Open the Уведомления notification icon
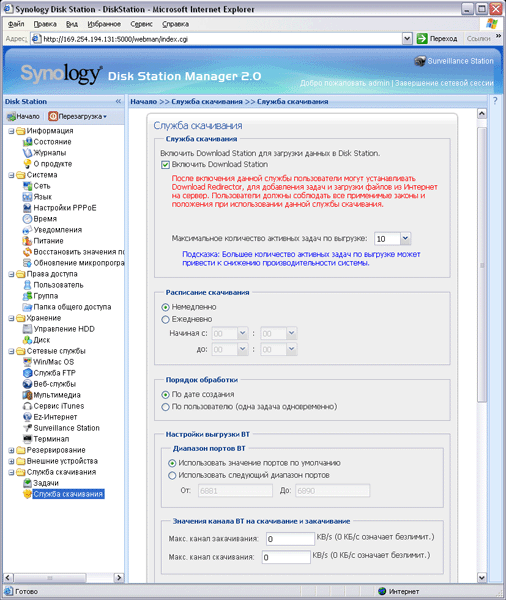The height and width of the screenshot is (600, 506). (x=27, y=230)
